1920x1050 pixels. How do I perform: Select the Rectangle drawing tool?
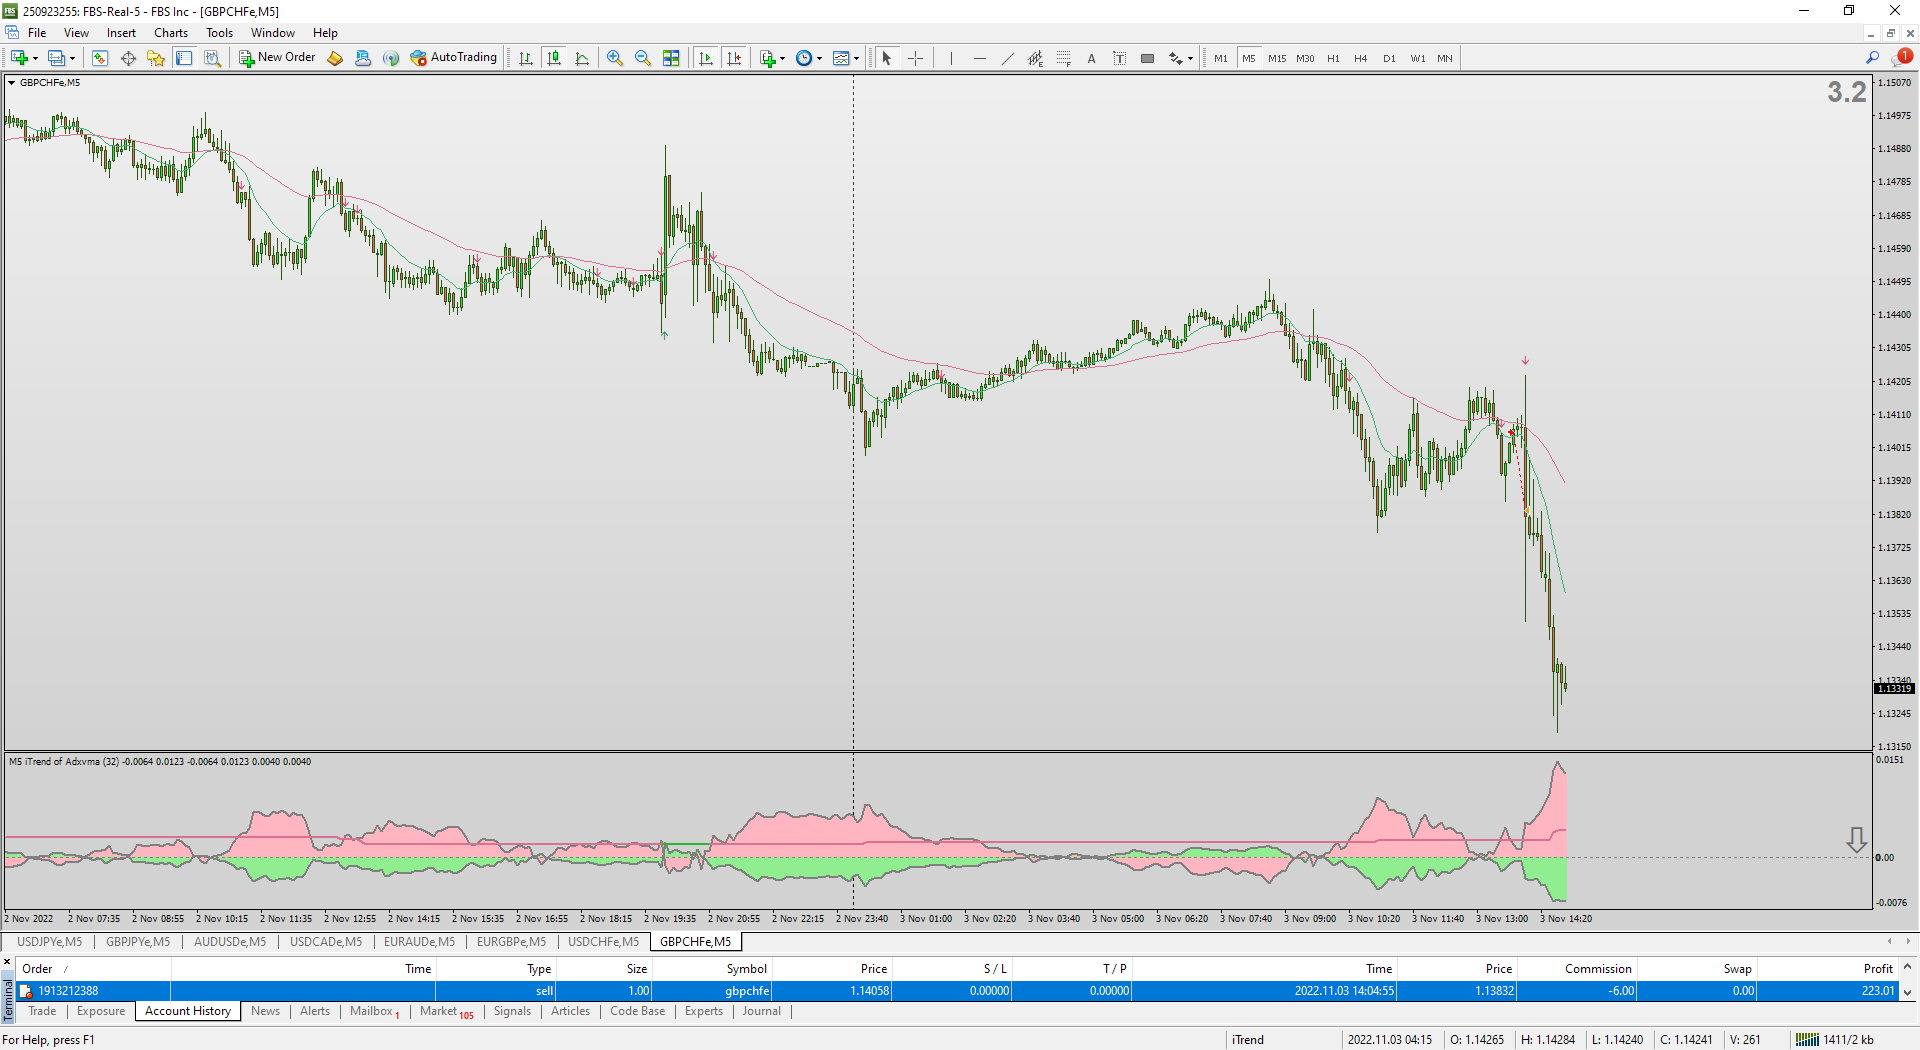point(1148,58)
